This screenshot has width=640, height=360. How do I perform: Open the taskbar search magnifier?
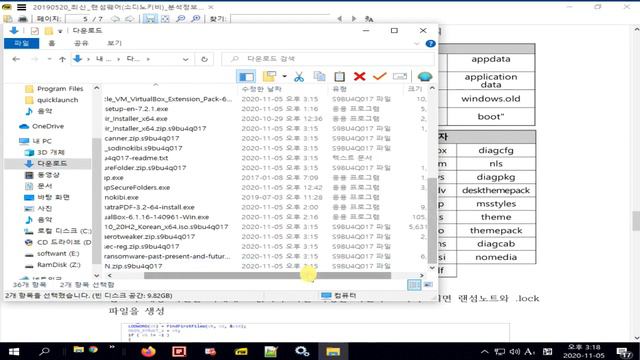click(x=44, y=351)
